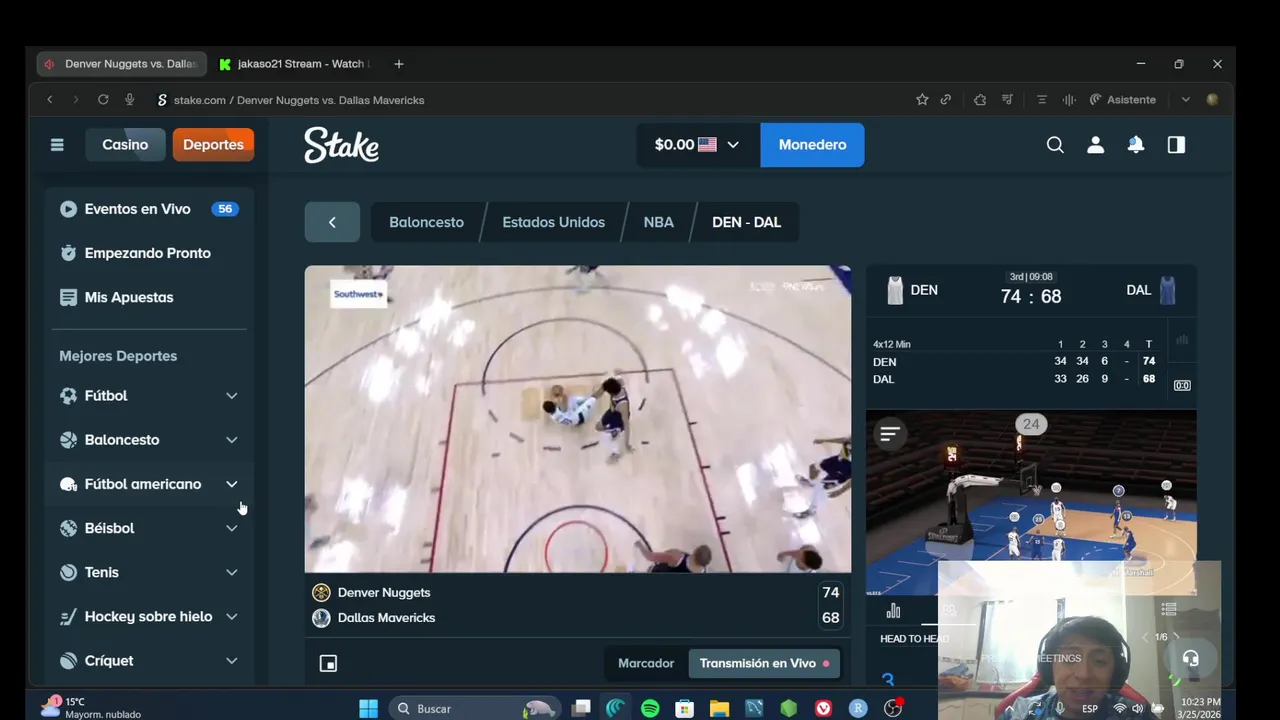Switch to Deportes section
Screen dimensions: 1280x720
pyautogui.click(x=213, y=145)
